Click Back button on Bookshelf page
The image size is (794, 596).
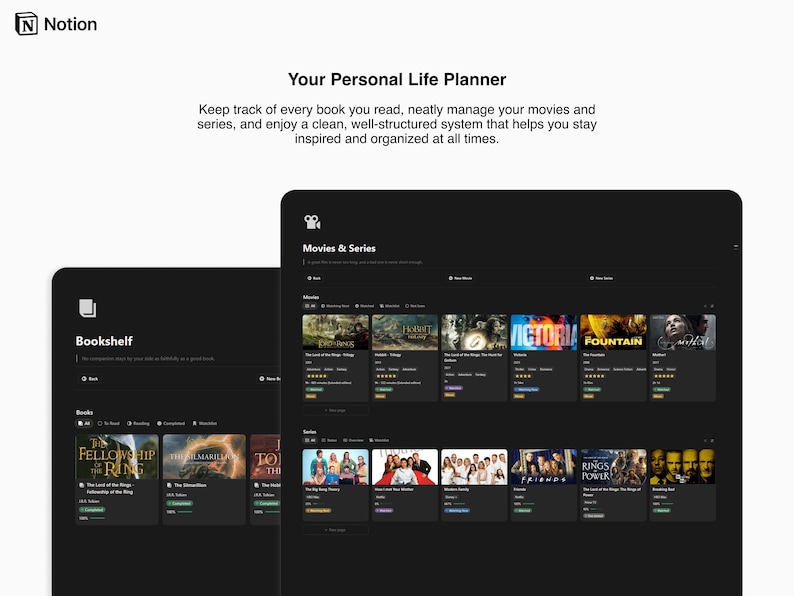point(90,378)
